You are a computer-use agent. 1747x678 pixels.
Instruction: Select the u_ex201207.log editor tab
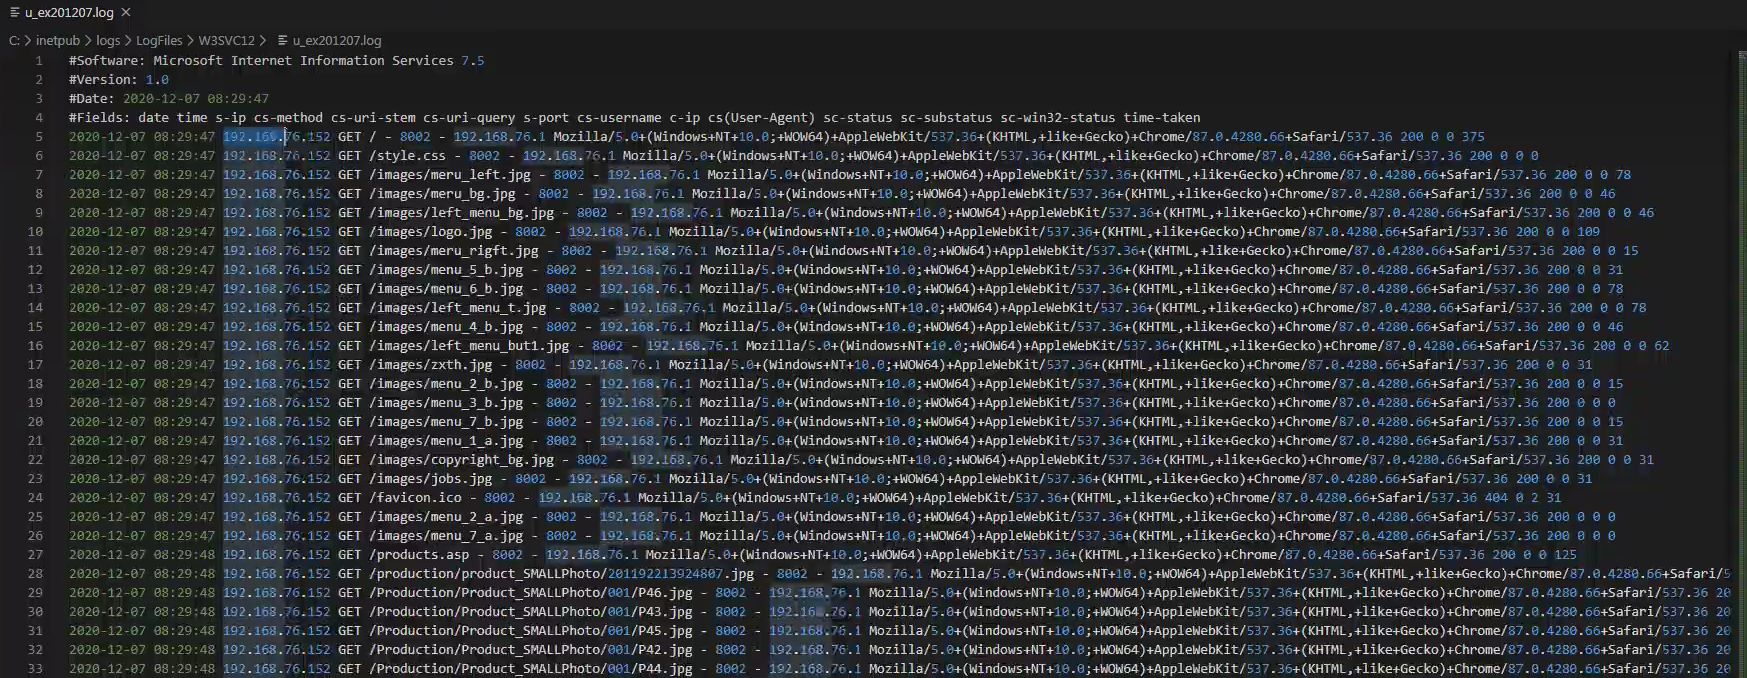click(x=69, y=13)
